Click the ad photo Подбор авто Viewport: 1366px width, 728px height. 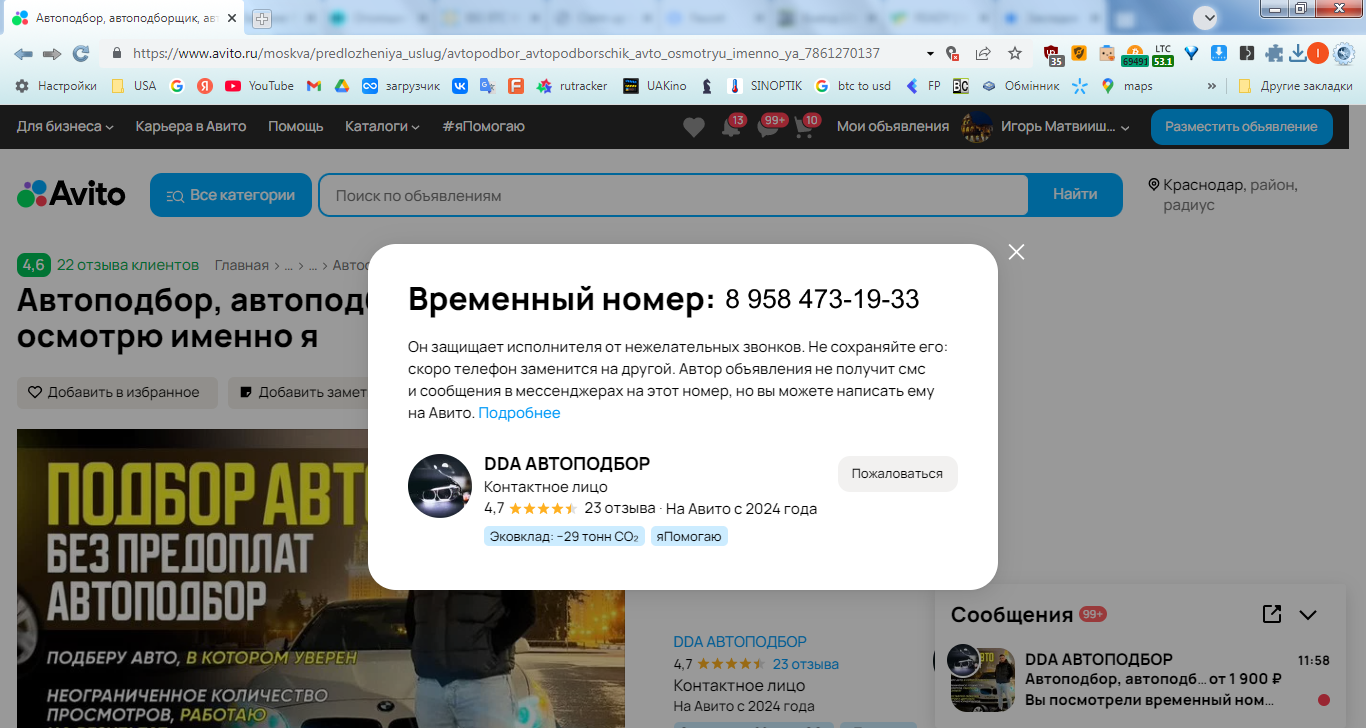[x=321, y=579]
